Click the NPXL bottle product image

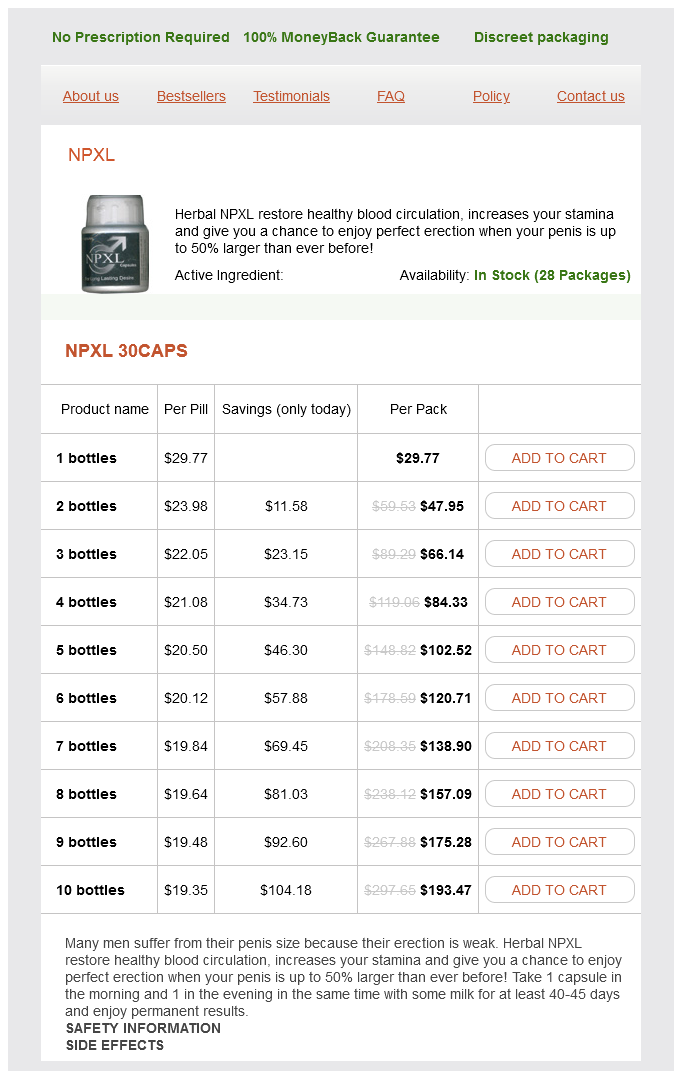pos(114,244)
